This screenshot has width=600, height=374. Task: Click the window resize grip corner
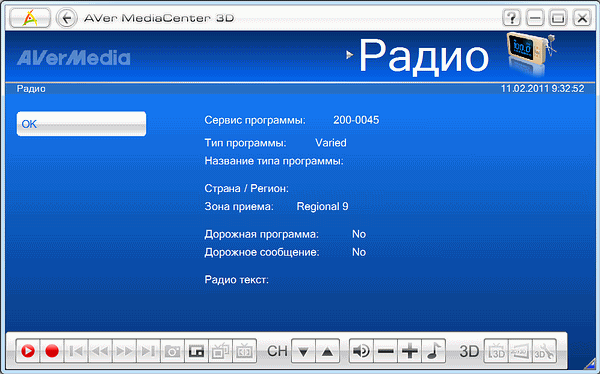589,363
